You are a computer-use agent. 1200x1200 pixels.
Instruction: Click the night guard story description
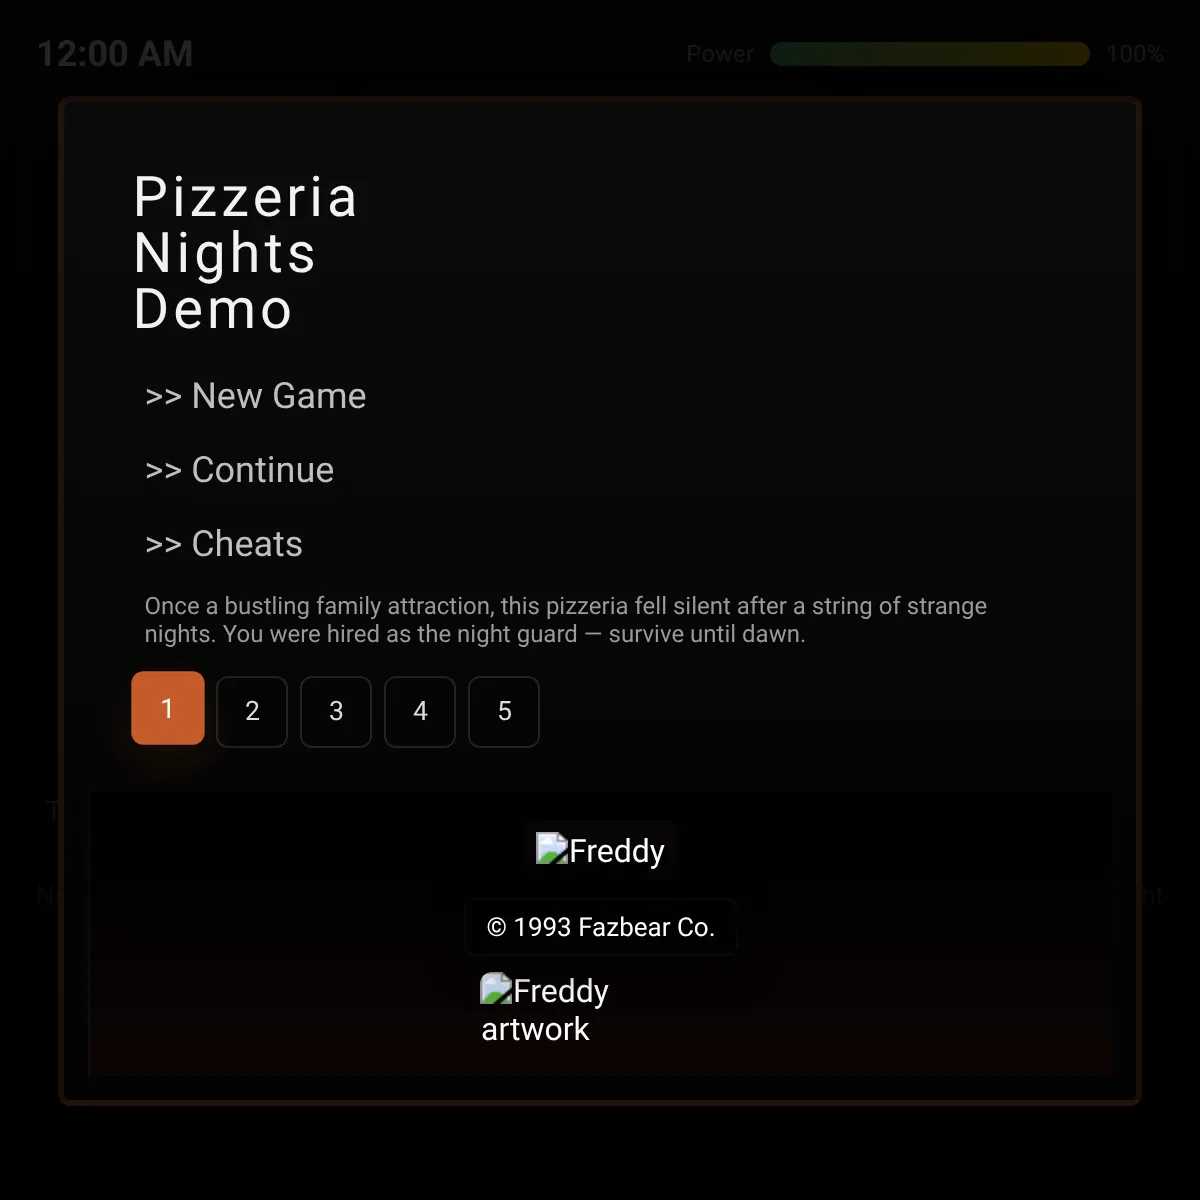click(566, 620)
